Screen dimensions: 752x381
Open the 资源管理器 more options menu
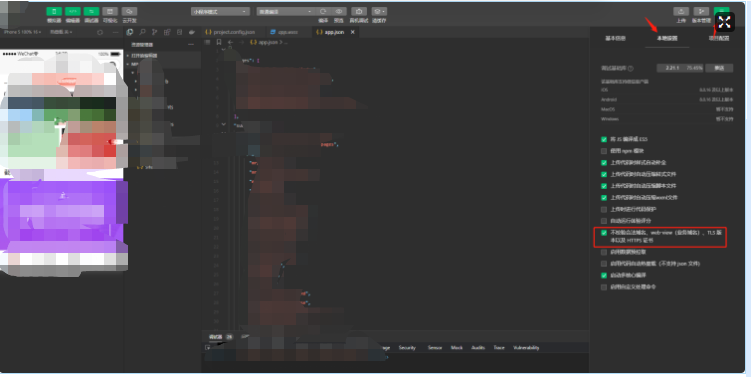coord(191,45)
